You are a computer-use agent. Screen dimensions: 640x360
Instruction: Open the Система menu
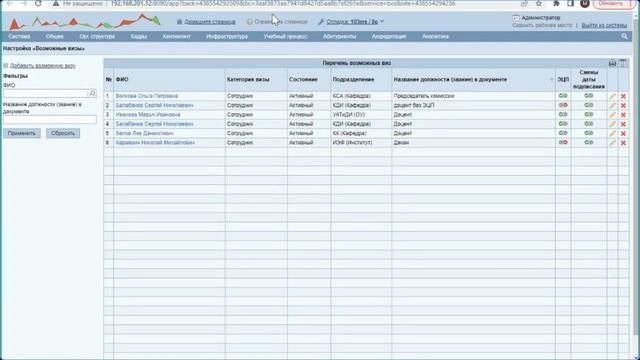(19, 36)
